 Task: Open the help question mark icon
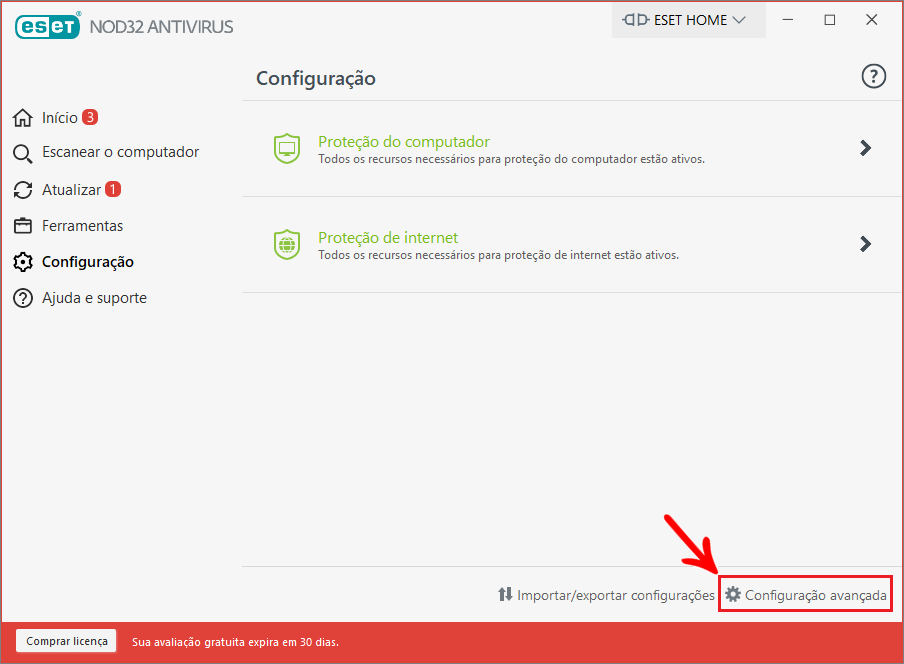click(873, 76)
